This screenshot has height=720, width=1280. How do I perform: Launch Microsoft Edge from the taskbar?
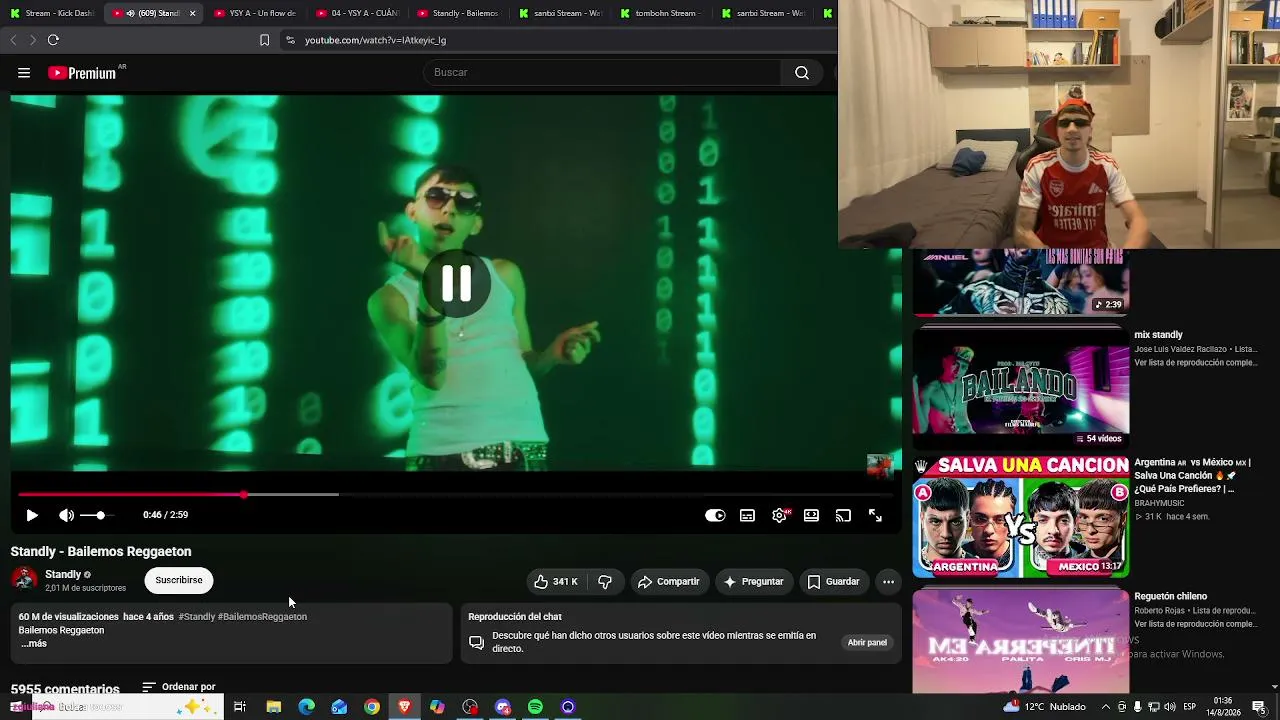pos(306,707)
